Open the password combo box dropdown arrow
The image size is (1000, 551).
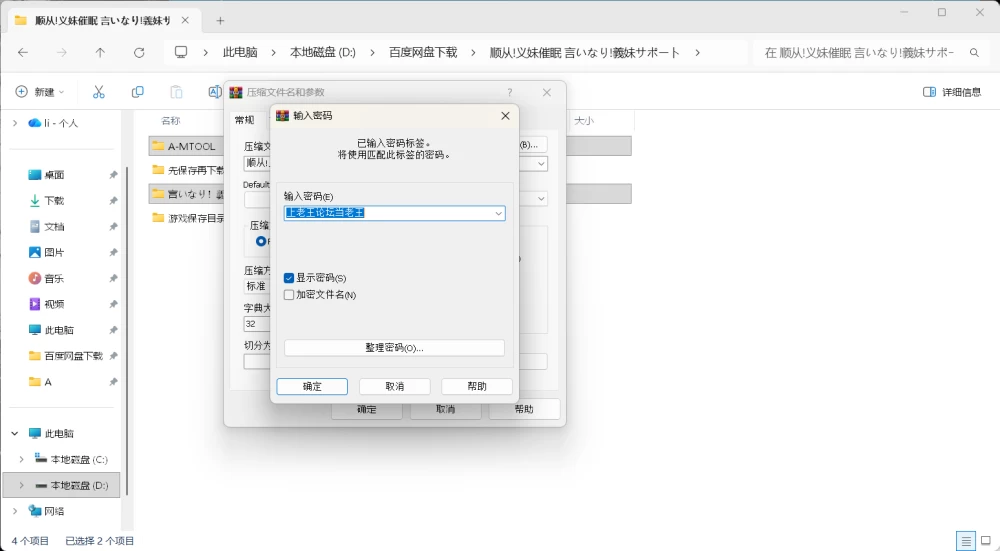tap(498, 214)
